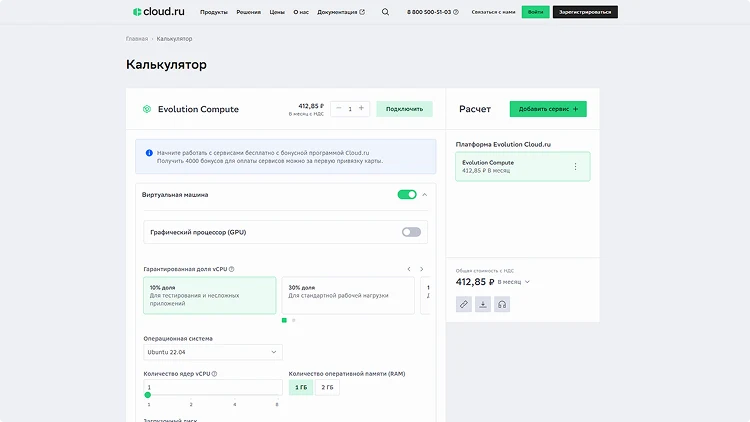
Task: Open the Решения menu
Action: [249, 12]
